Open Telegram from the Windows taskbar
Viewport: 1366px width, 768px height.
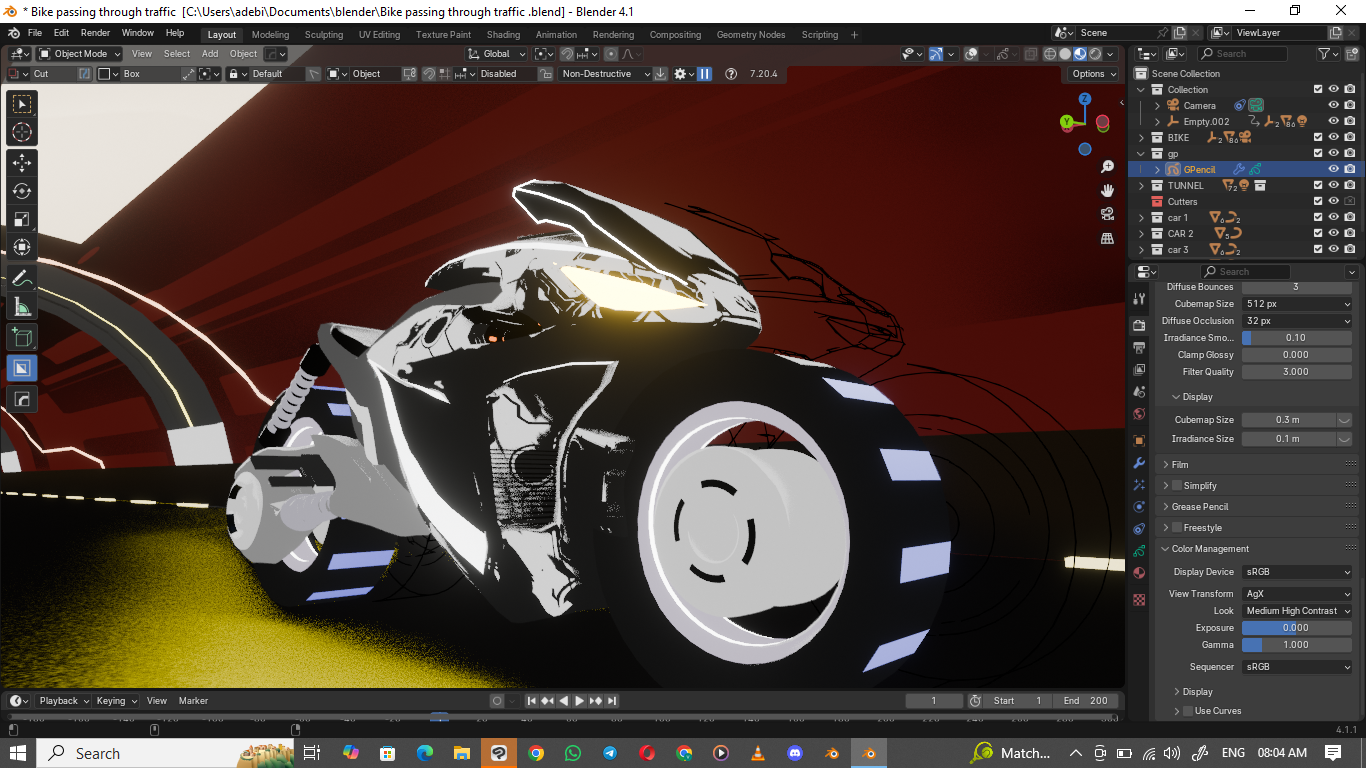click(x=609, y=753)
